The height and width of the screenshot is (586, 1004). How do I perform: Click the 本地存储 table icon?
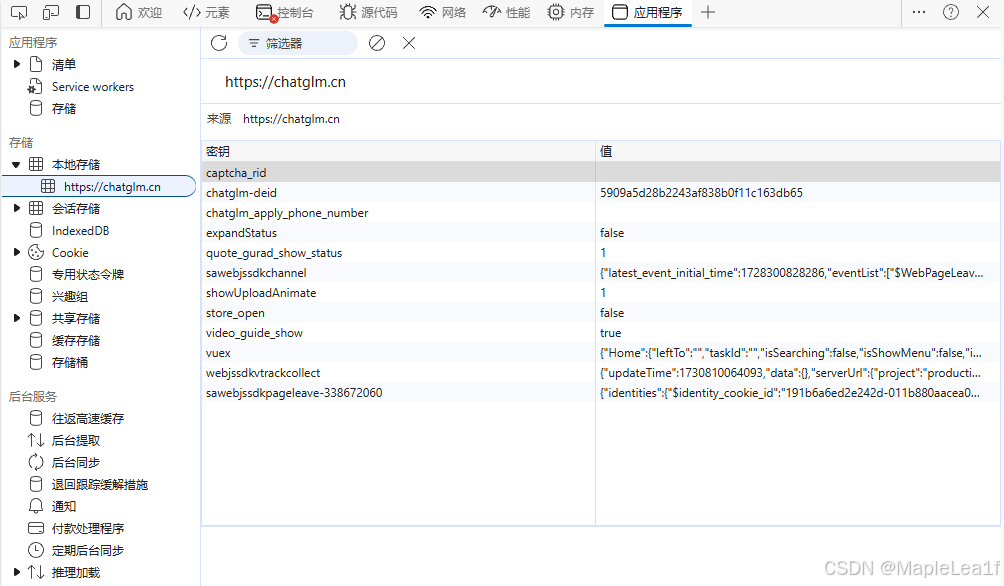click(x=36, y=165)
